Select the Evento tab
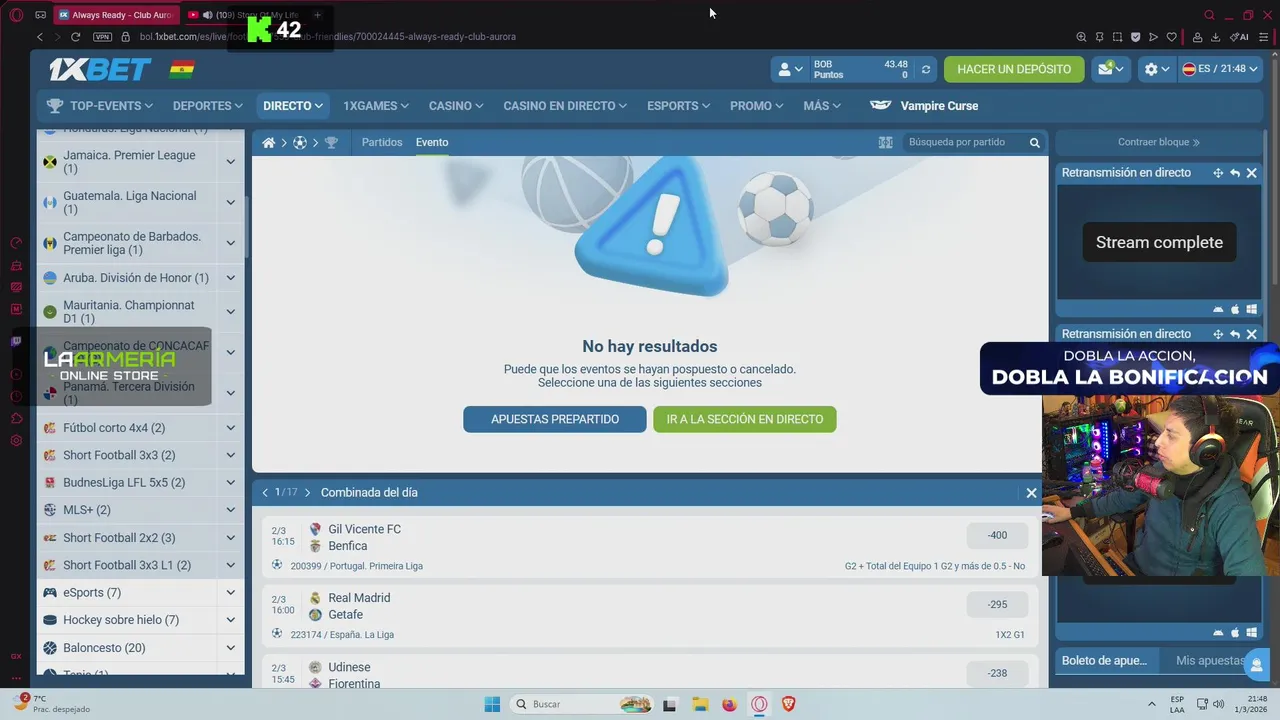This screenshot has width=1280, height=720. (x=432, y=143)
